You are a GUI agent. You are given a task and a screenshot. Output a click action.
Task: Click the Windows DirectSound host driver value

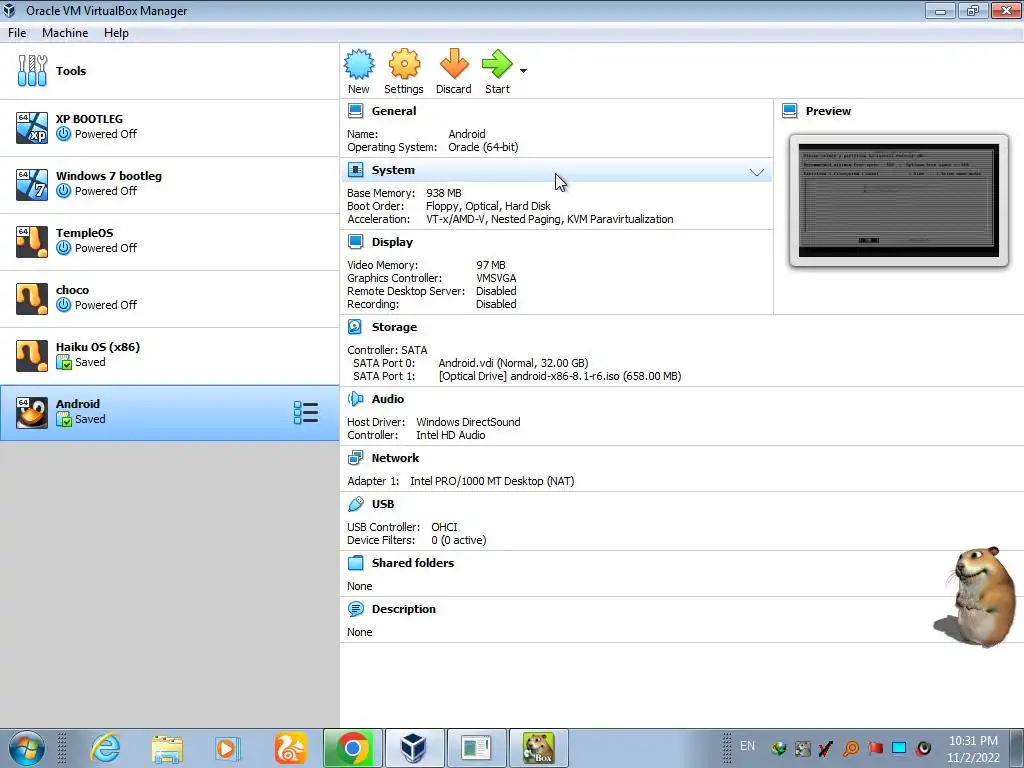[x=468, y=423]
